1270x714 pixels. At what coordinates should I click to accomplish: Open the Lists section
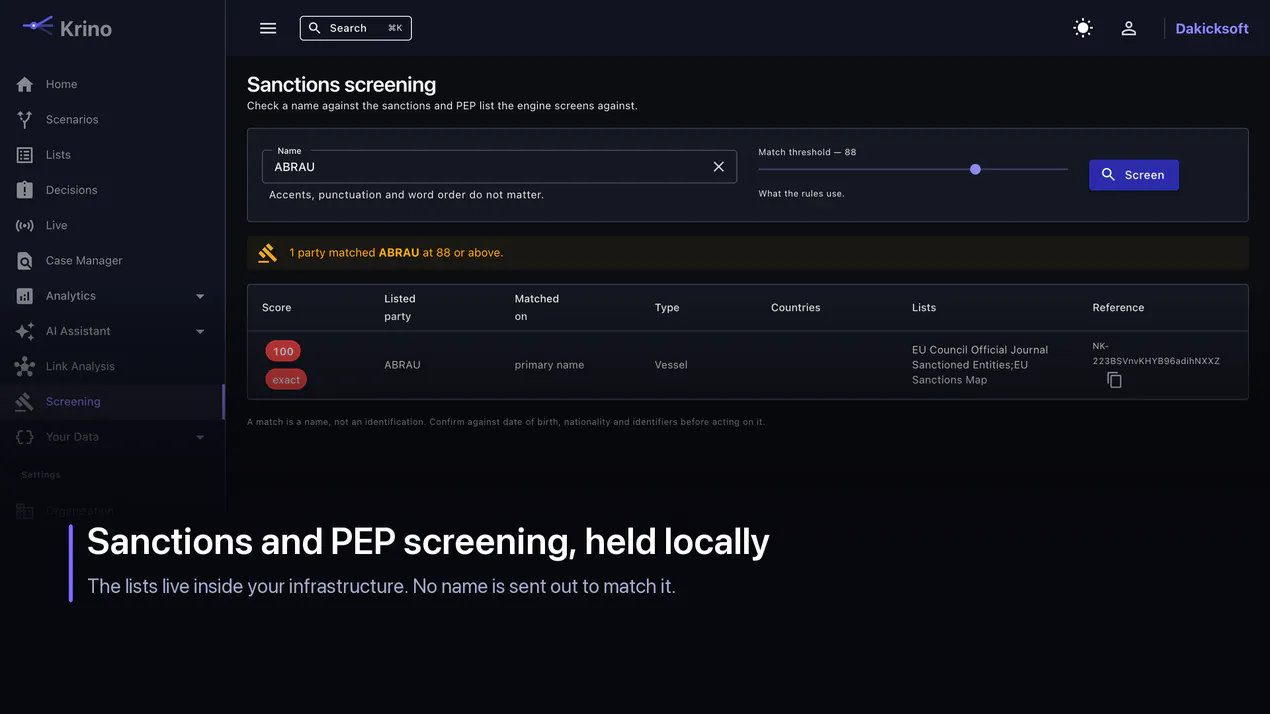[x=58, y=155]
